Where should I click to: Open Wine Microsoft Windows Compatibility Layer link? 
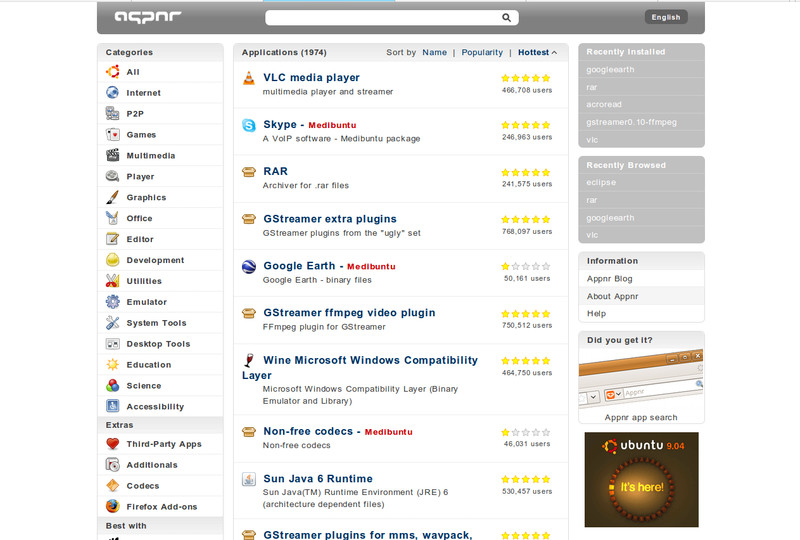(360, 367)
